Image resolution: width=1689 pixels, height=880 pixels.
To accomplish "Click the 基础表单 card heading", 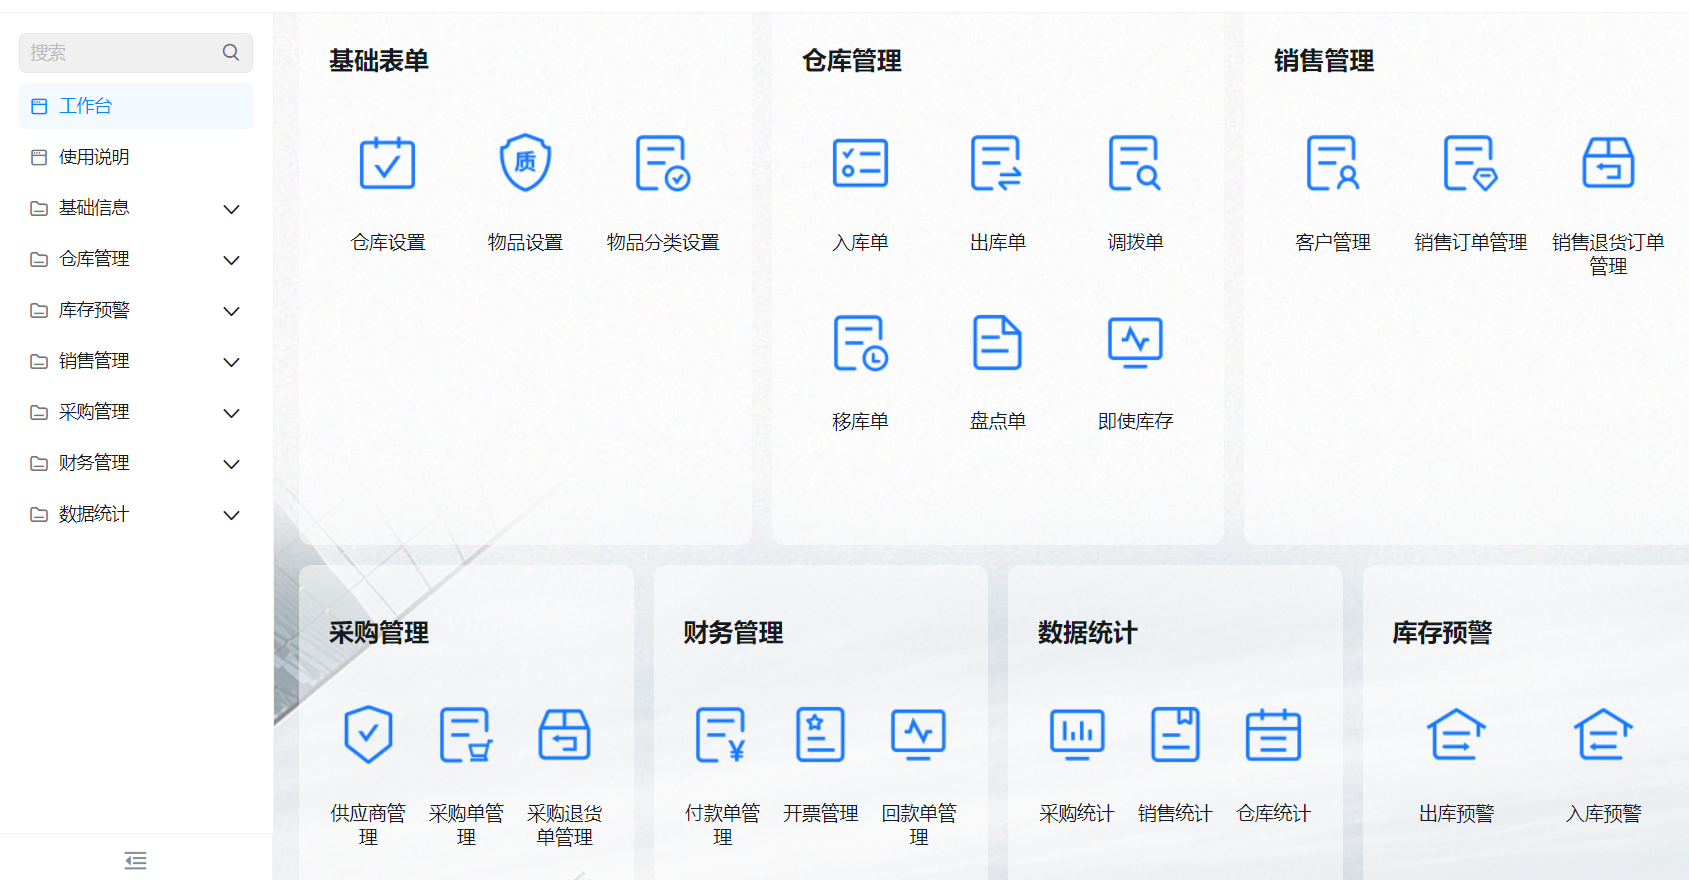I will 379,61.
